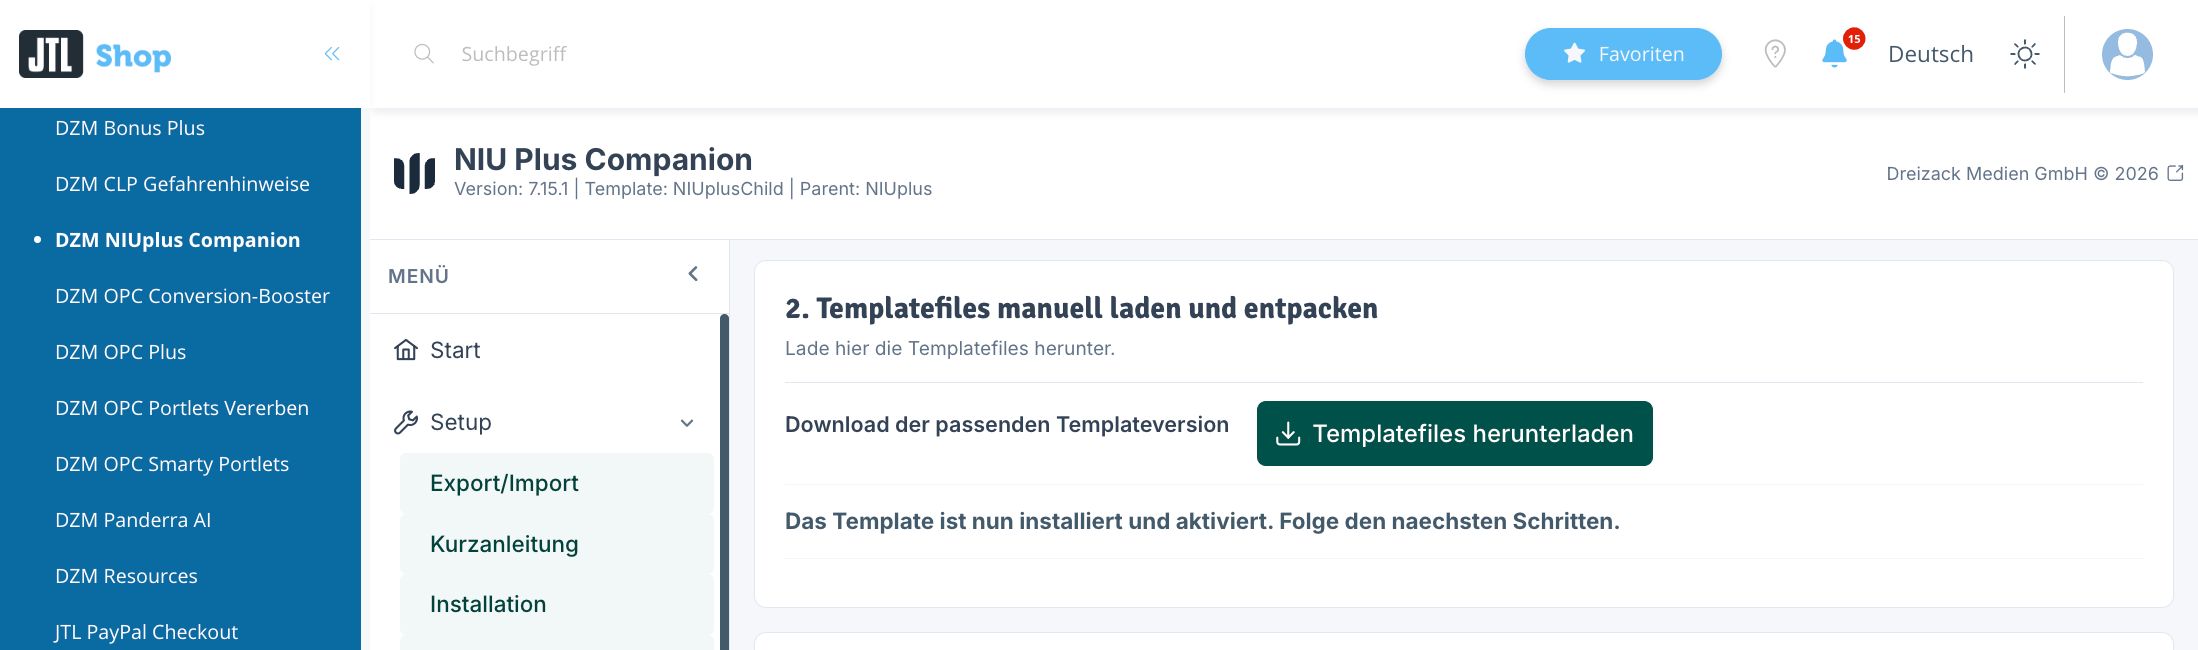Image resolution: width=2198 pixels, height=650 pixels.
Task: Open DZM OPC Portlets Vererben
Action: point(182,408)
